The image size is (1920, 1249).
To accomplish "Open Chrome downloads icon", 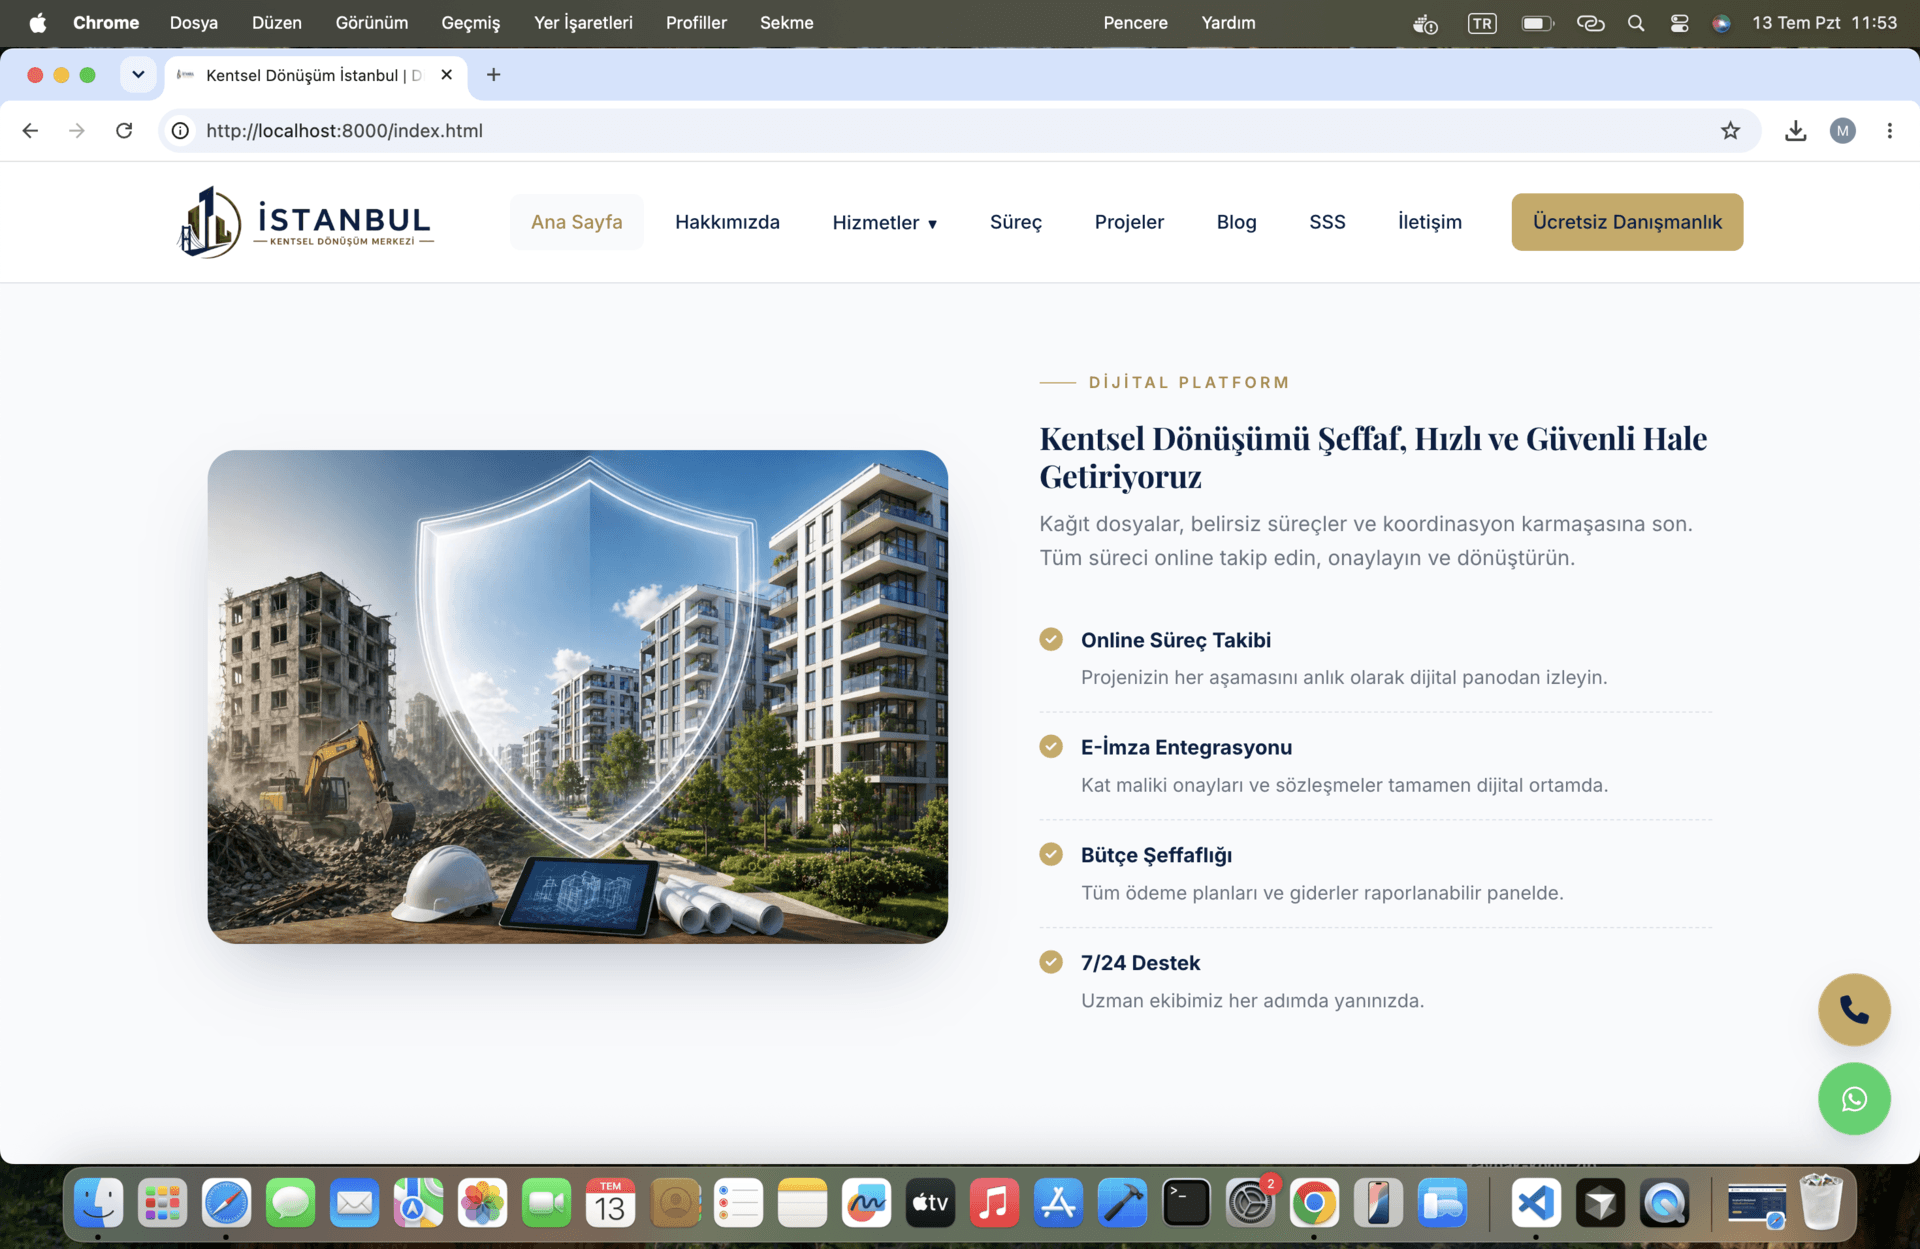I will click(x=1795, y=130).
